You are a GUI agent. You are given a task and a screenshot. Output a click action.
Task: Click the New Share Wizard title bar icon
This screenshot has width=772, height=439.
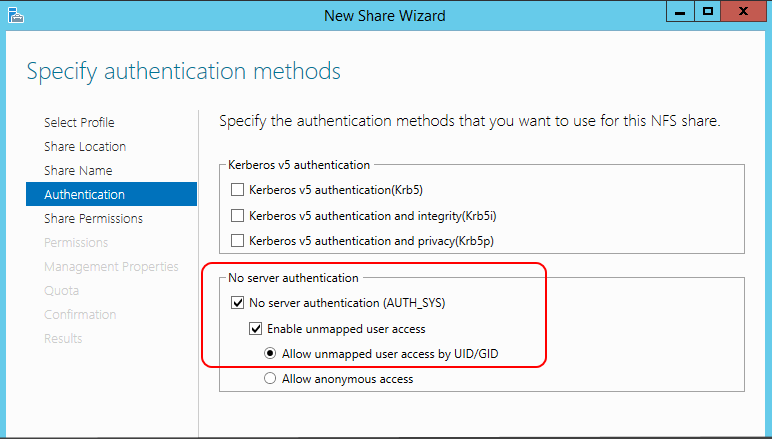coord(13,15)
